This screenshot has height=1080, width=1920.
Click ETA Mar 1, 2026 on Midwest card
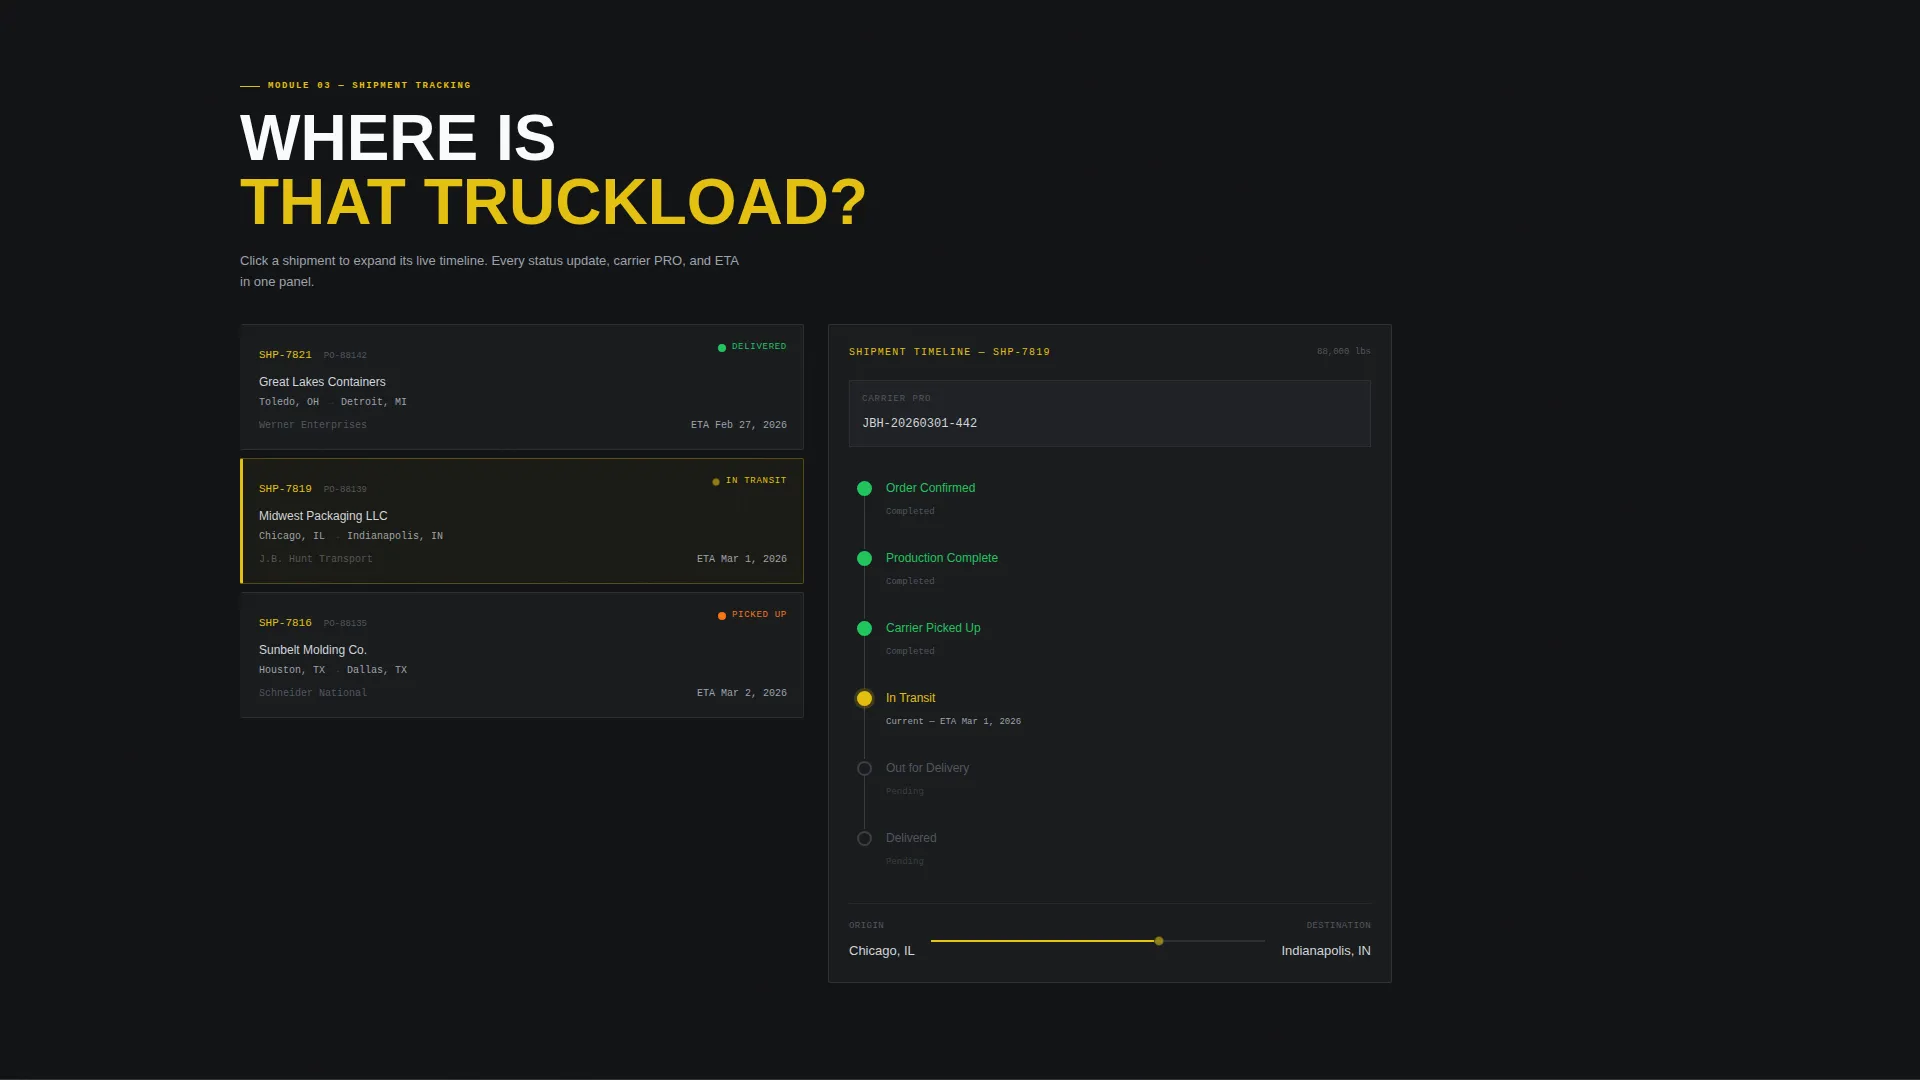(x=741, y=559)
